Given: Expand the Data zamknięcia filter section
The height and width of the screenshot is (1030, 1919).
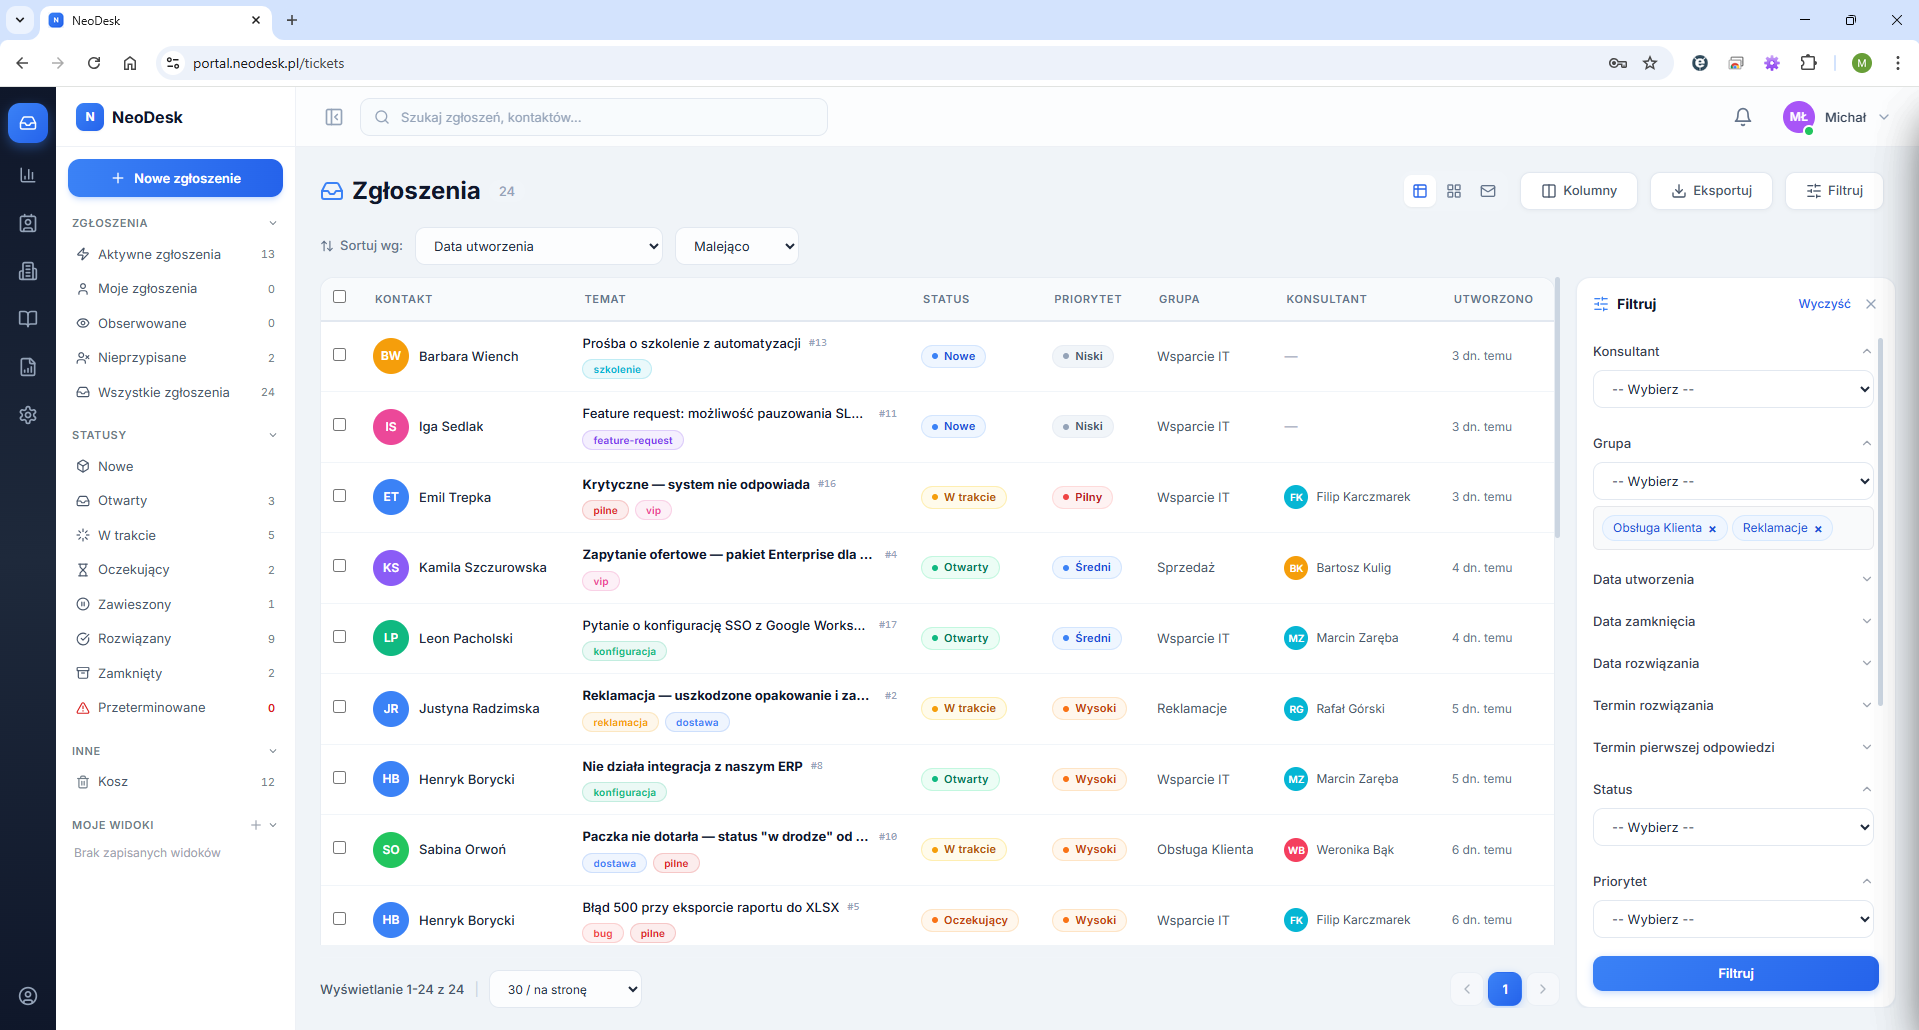Looking at the screenshot, I should [x=1732, y=621].
